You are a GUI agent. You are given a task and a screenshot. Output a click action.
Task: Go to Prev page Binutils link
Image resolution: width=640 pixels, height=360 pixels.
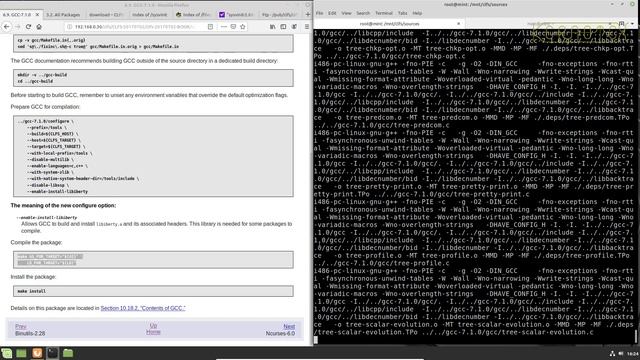tap(20, 327)
